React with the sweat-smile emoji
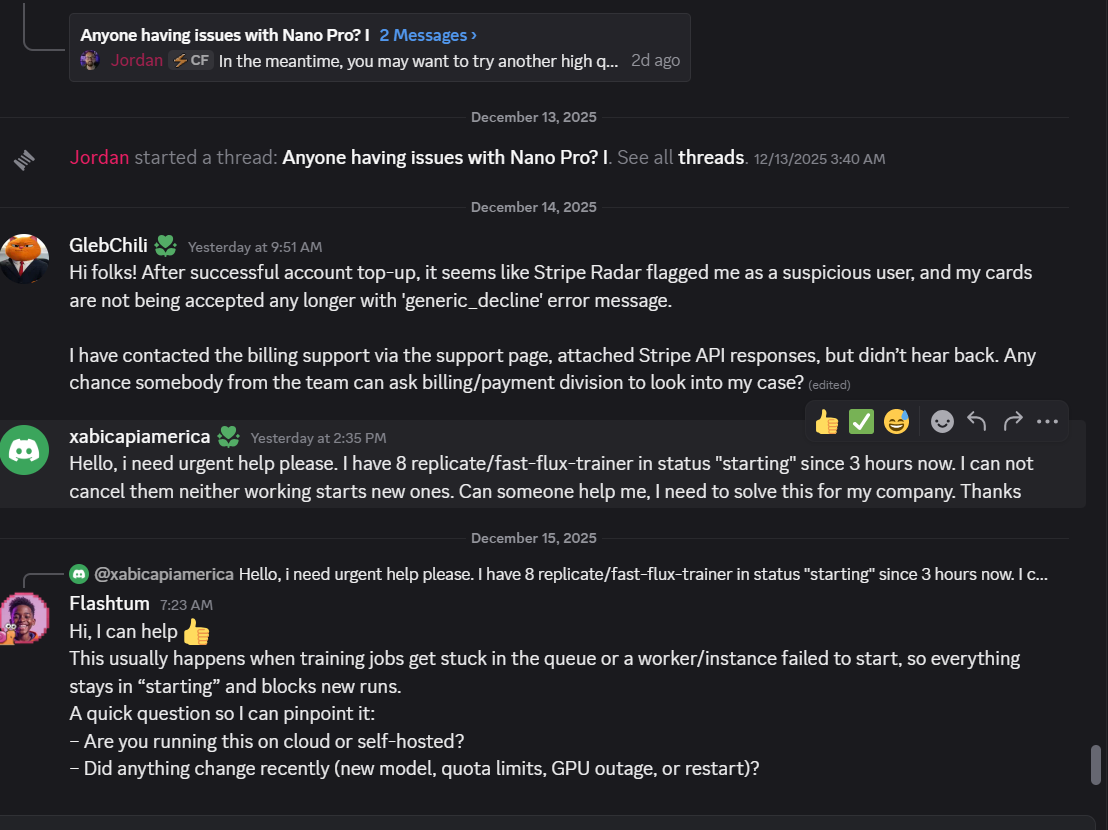The image size is (1108, 830). coord(896,421)
